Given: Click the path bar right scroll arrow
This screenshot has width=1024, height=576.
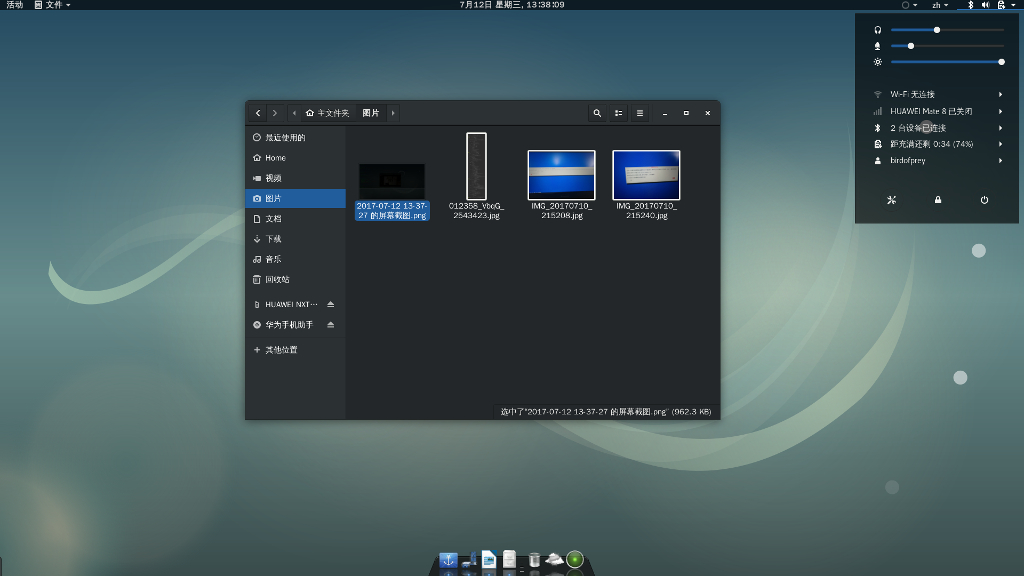Looking at the screenshot, I should pos(392,113).
